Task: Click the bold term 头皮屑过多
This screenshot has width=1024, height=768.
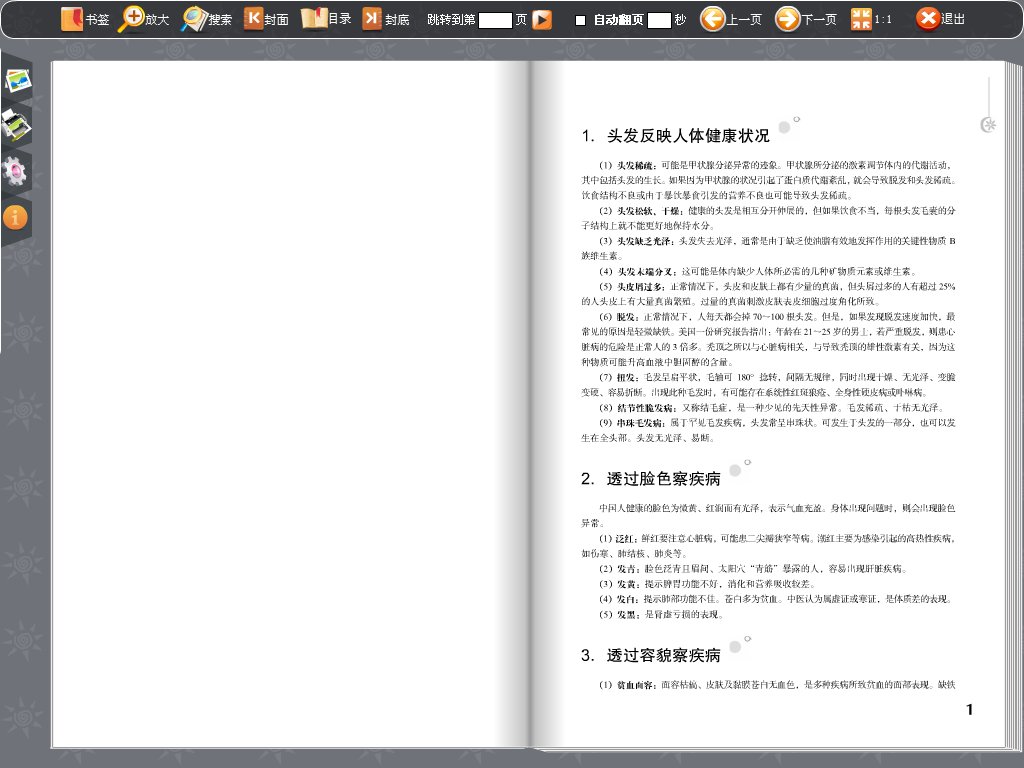Action: click(641, 287)
